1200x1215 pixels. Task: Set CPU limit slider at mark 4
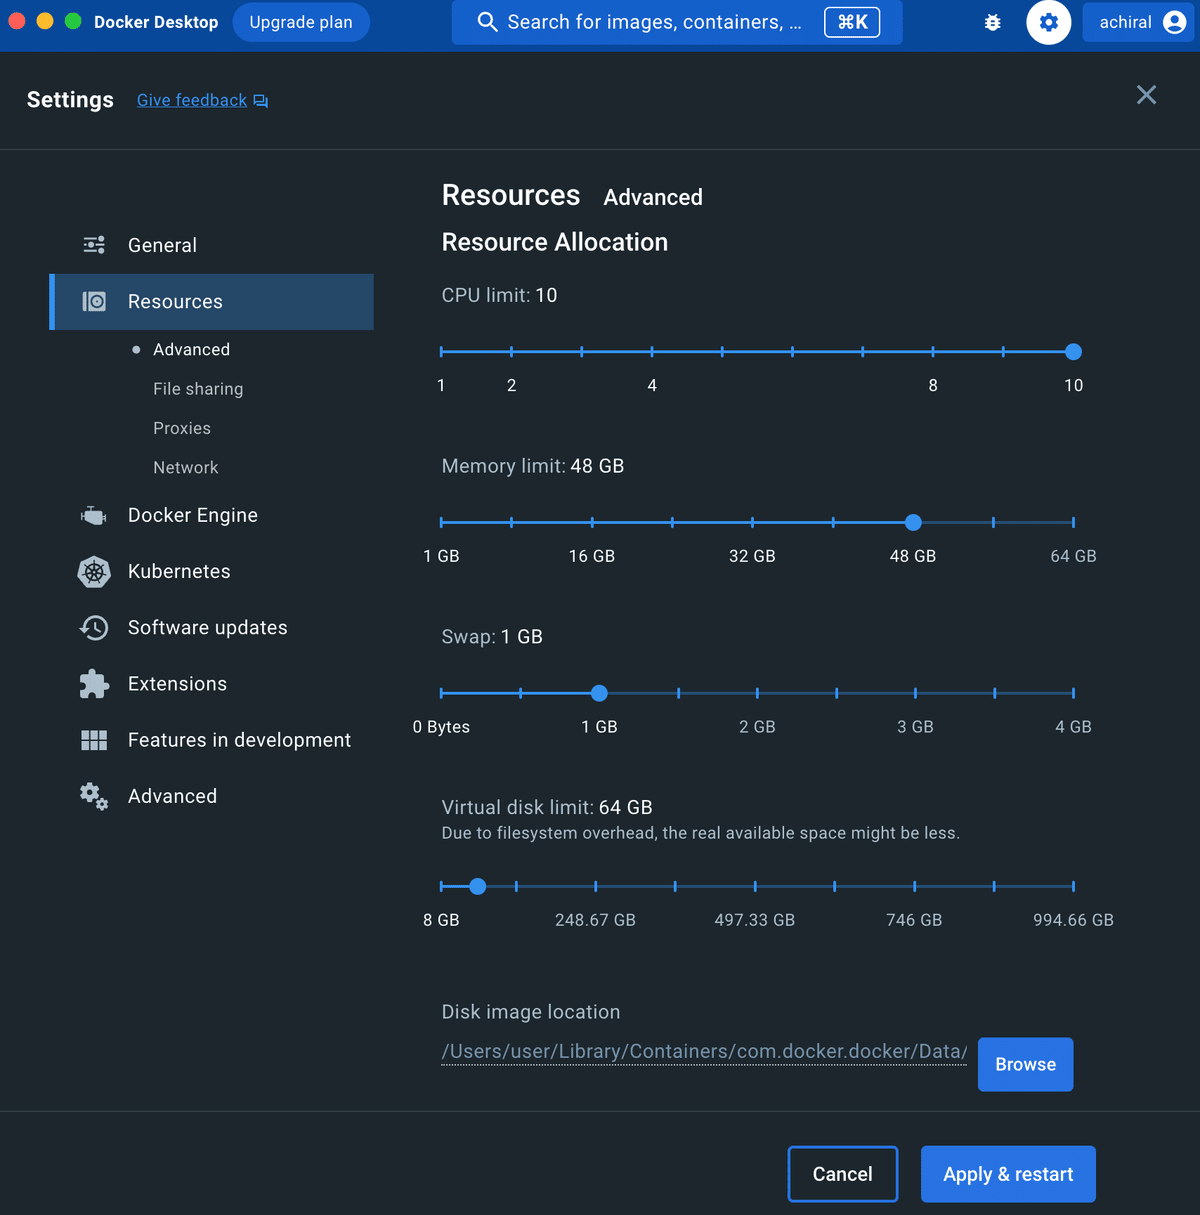(652, 352)
